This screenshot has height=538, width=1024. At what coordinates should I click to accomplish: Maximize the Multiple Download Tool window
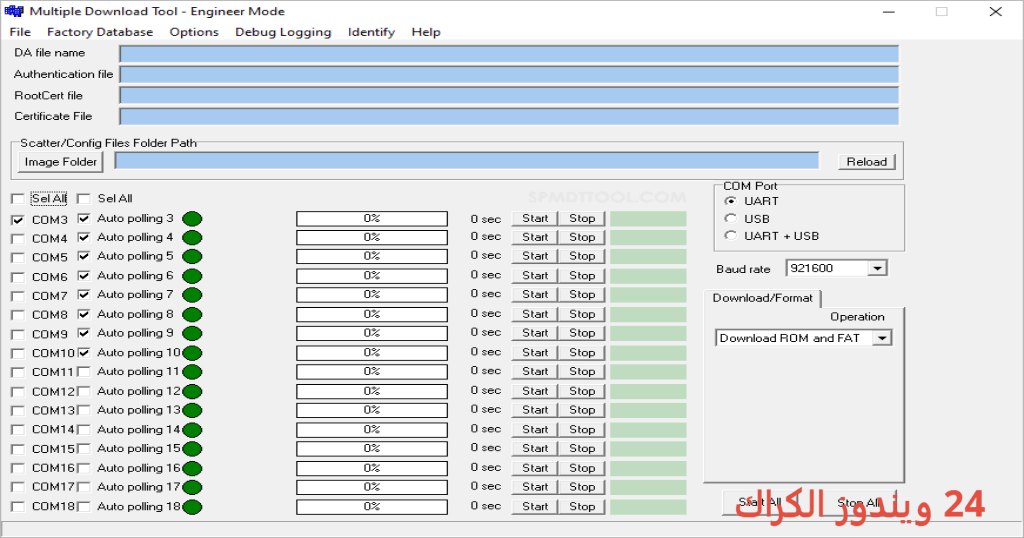click(941, 11)
